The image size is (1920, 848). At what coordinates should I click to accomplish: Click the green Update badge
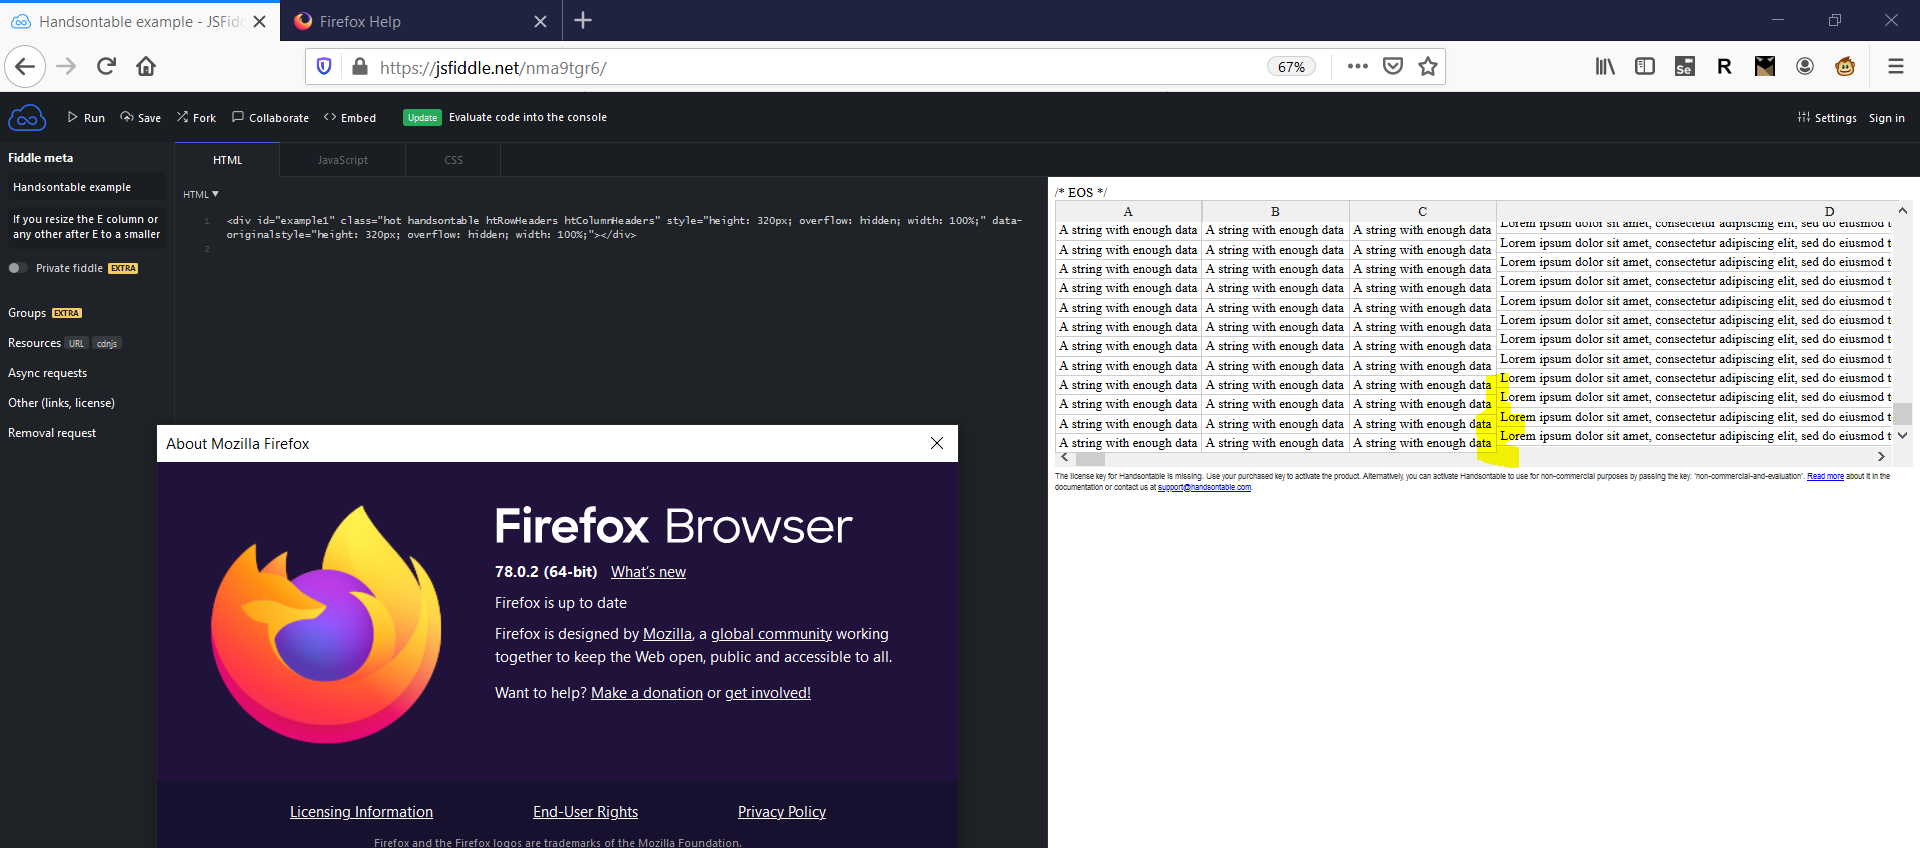point(422,118)
